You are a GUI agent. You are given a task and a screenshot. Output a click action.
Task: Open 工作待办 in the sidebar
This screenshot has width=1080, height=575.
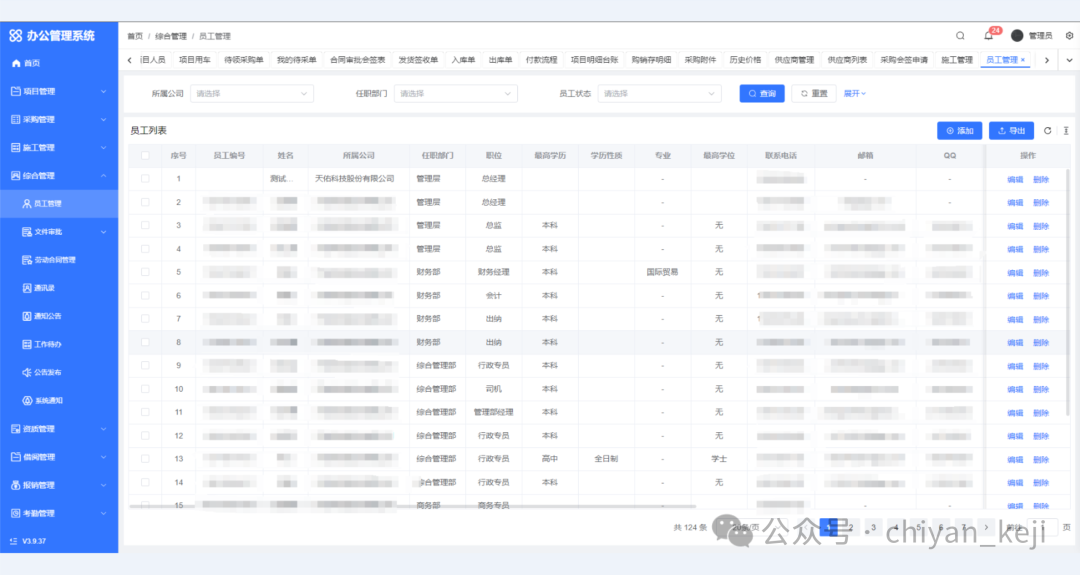pyautogui.click(x=42, y=344)
